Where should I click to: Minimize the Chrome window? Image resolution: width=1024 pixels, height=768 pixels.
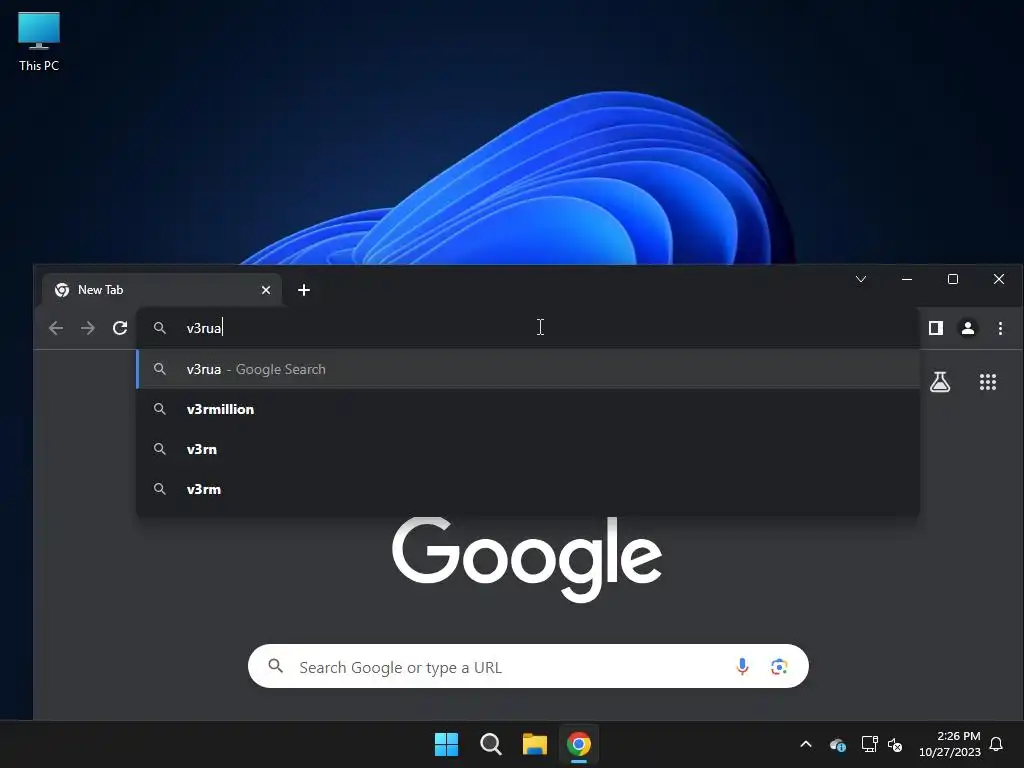(x=907, y=280)
